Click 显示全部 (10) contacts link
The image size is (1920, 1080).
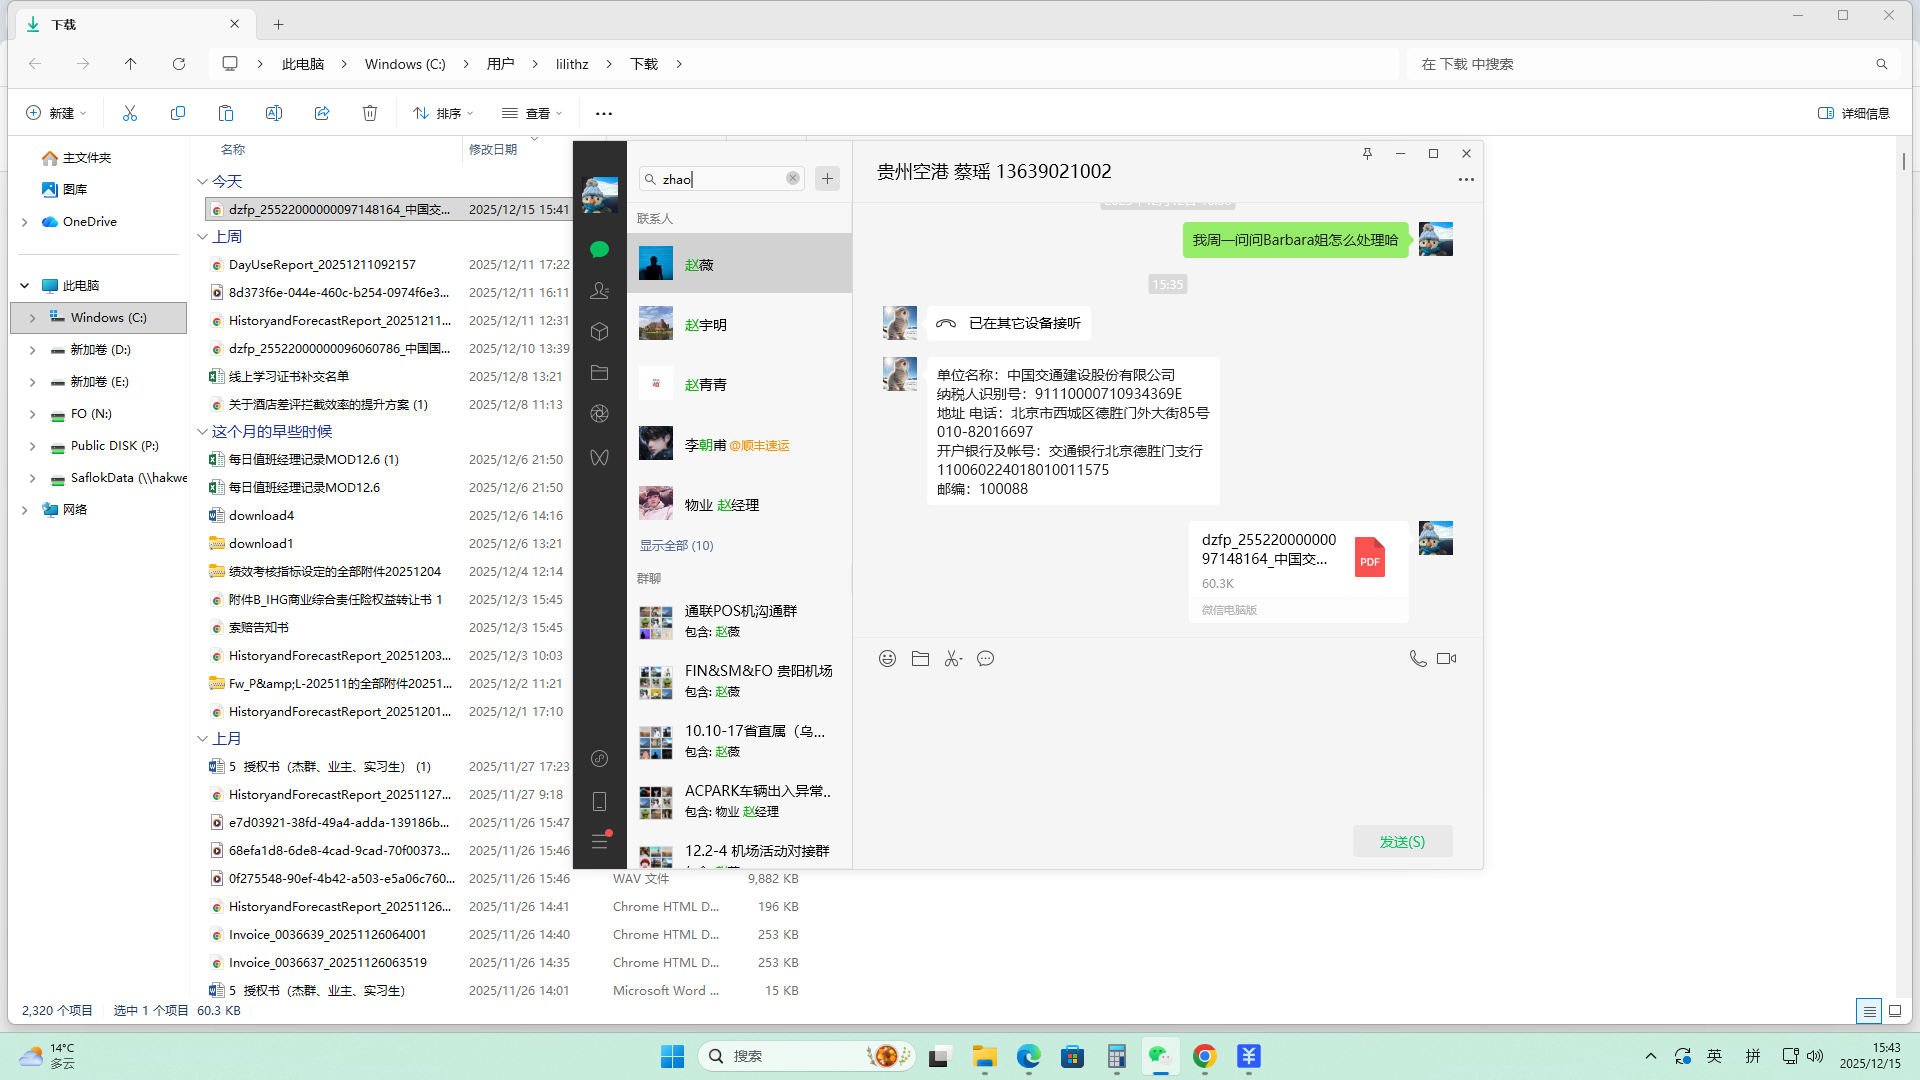676,545
